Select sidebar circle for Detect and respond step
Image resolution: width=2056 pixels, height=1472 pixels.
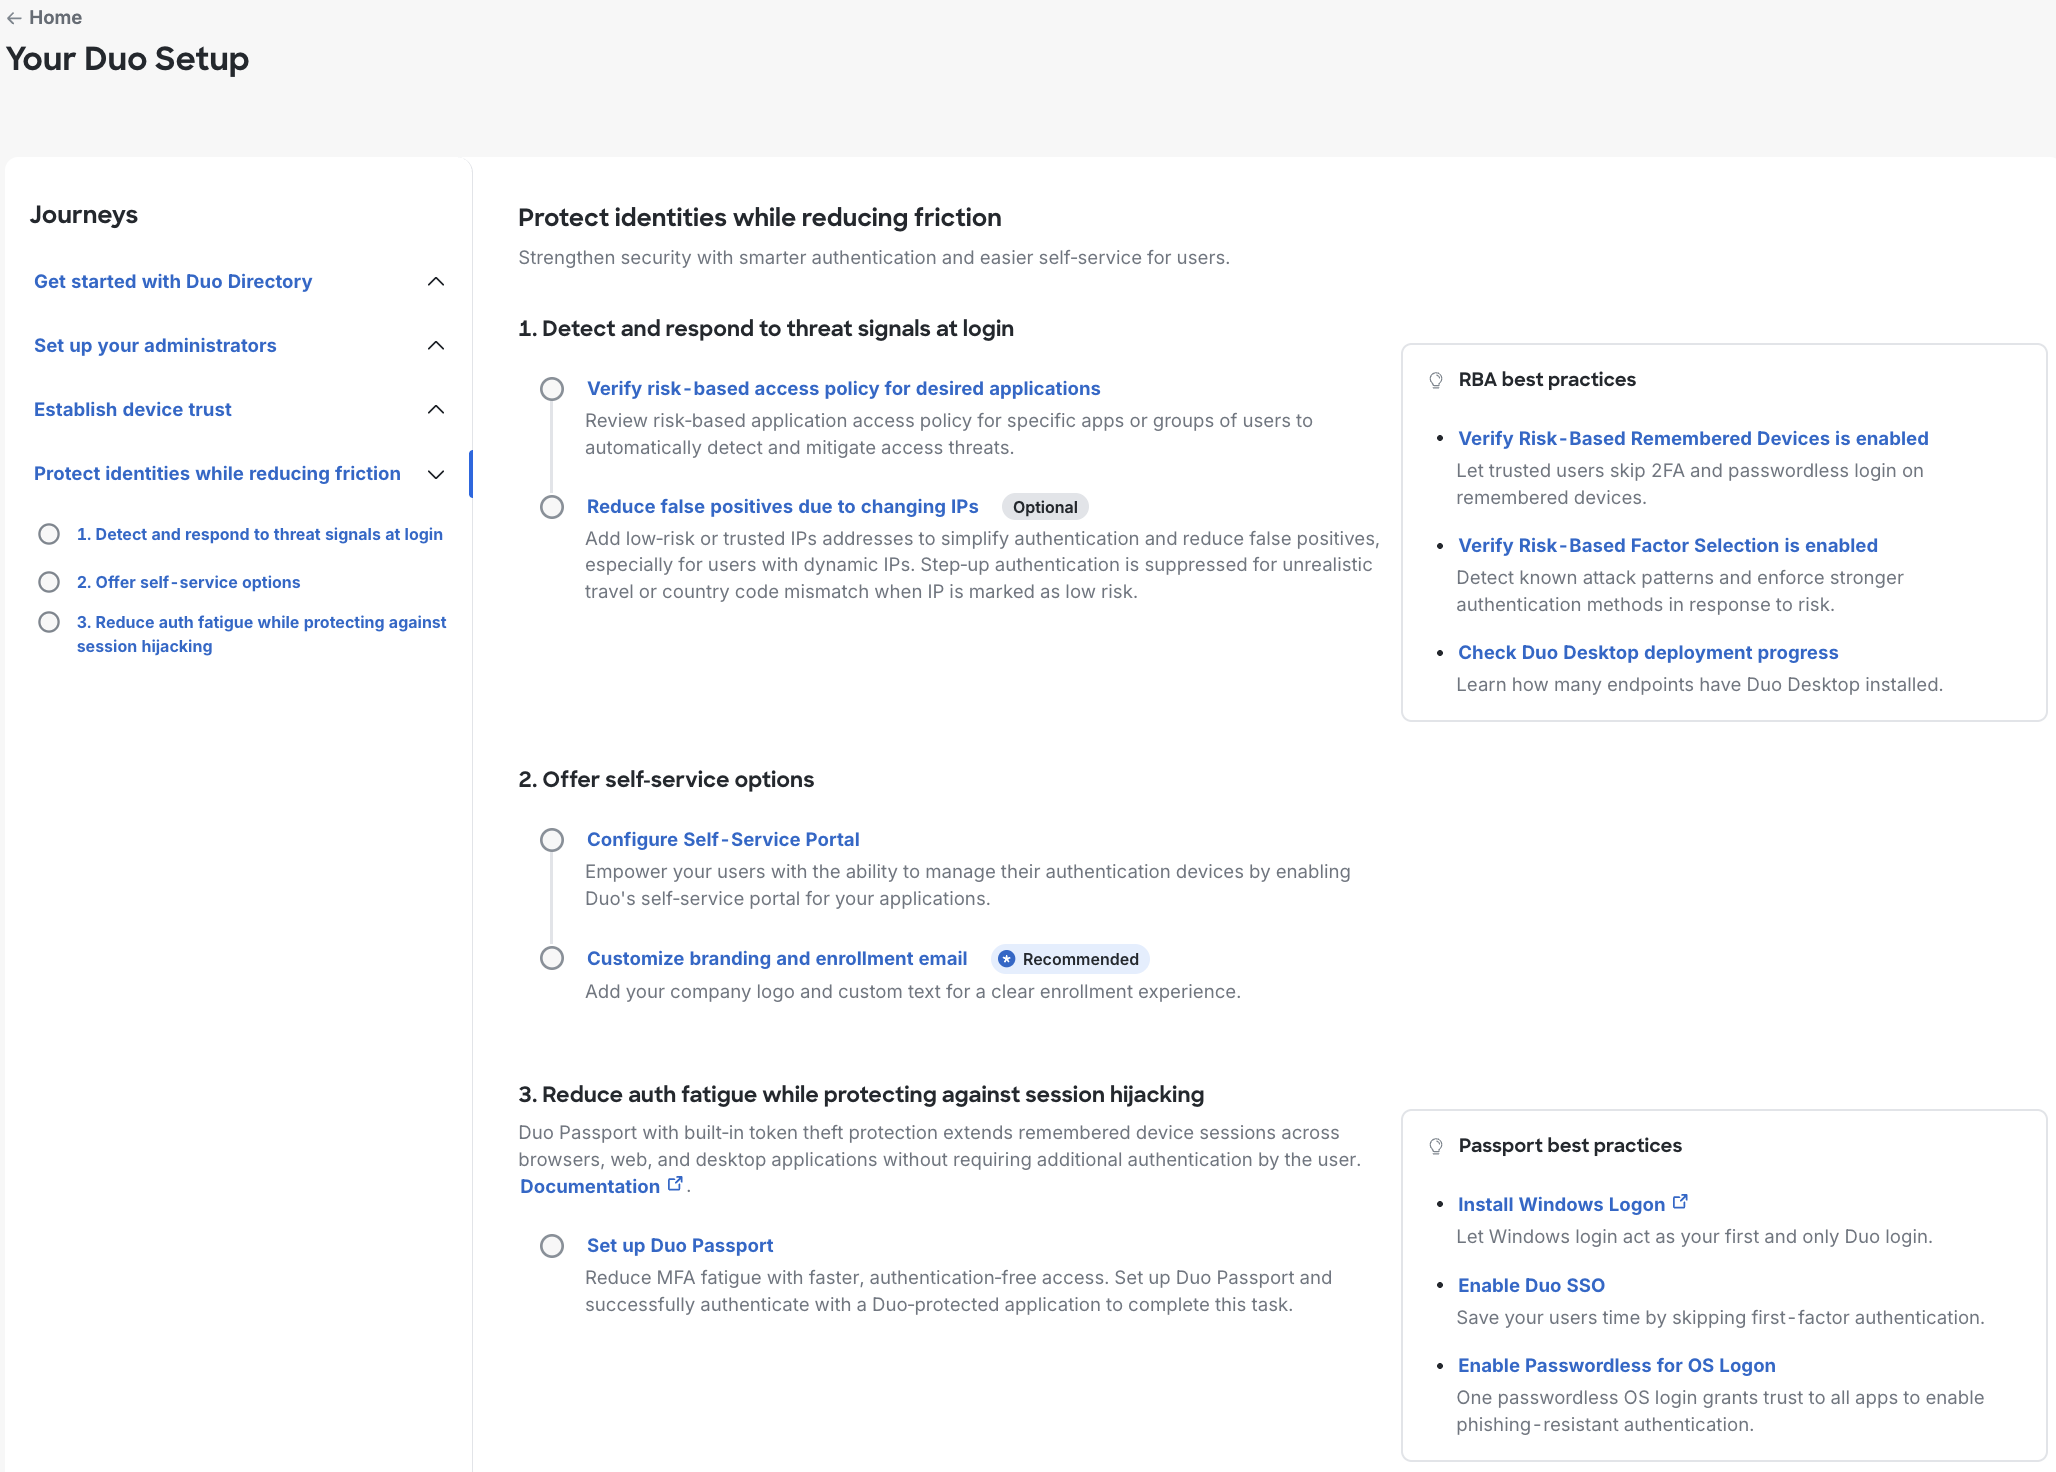click(49, 534)
